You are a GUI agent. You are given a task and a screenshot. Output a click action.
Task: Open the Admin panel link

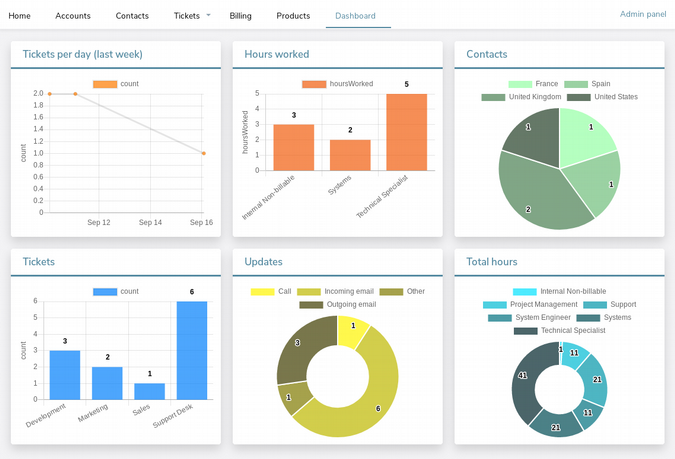(642, 14)
